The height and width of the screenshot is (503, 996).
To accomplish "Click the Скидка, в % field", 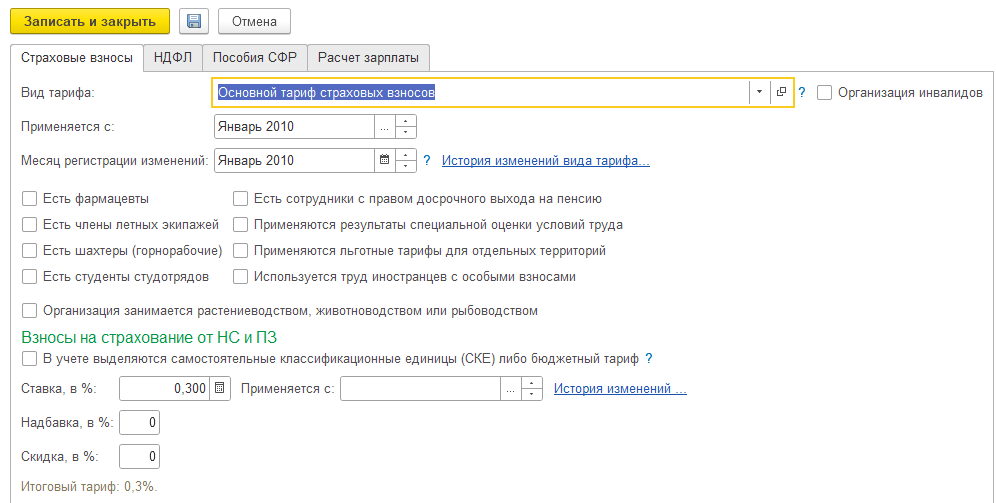I will click(x=139, y=456).
